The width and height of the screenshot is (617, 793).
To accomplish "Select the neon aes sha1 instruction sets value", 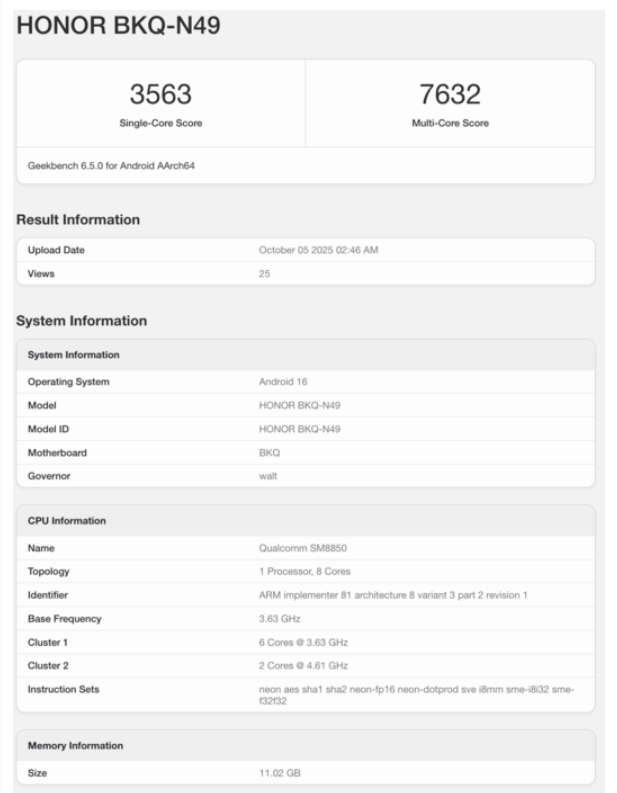I will click(416, 695).
